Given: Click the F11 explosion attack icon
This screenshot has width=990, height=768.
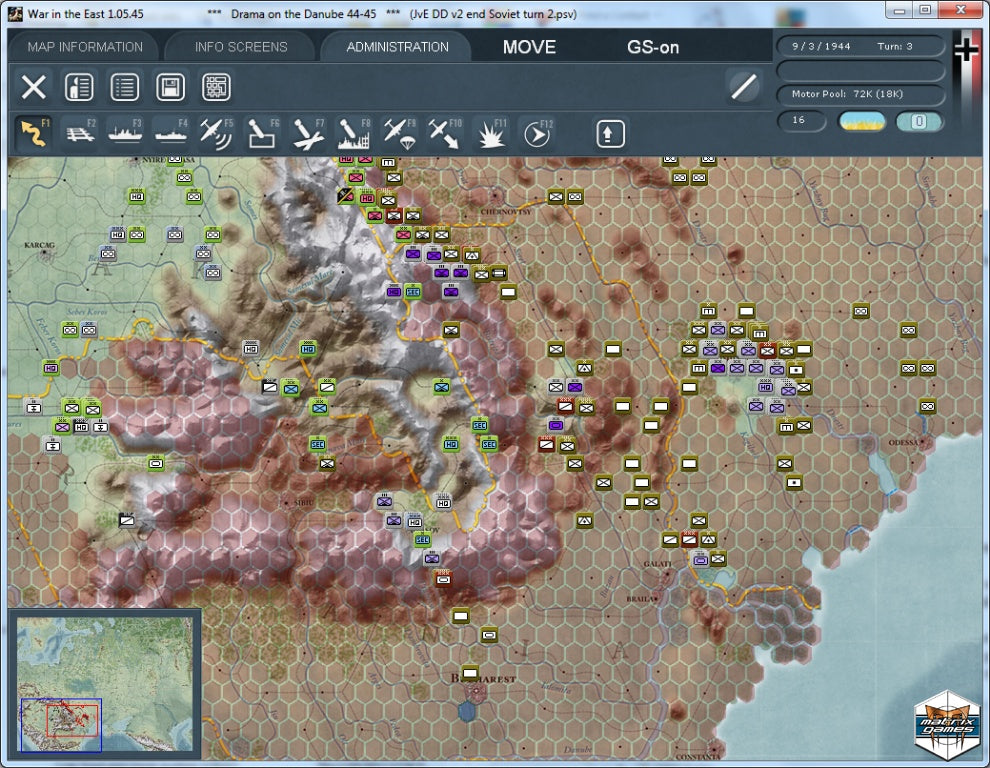Looking at the screenshot, I should point(491,133).
